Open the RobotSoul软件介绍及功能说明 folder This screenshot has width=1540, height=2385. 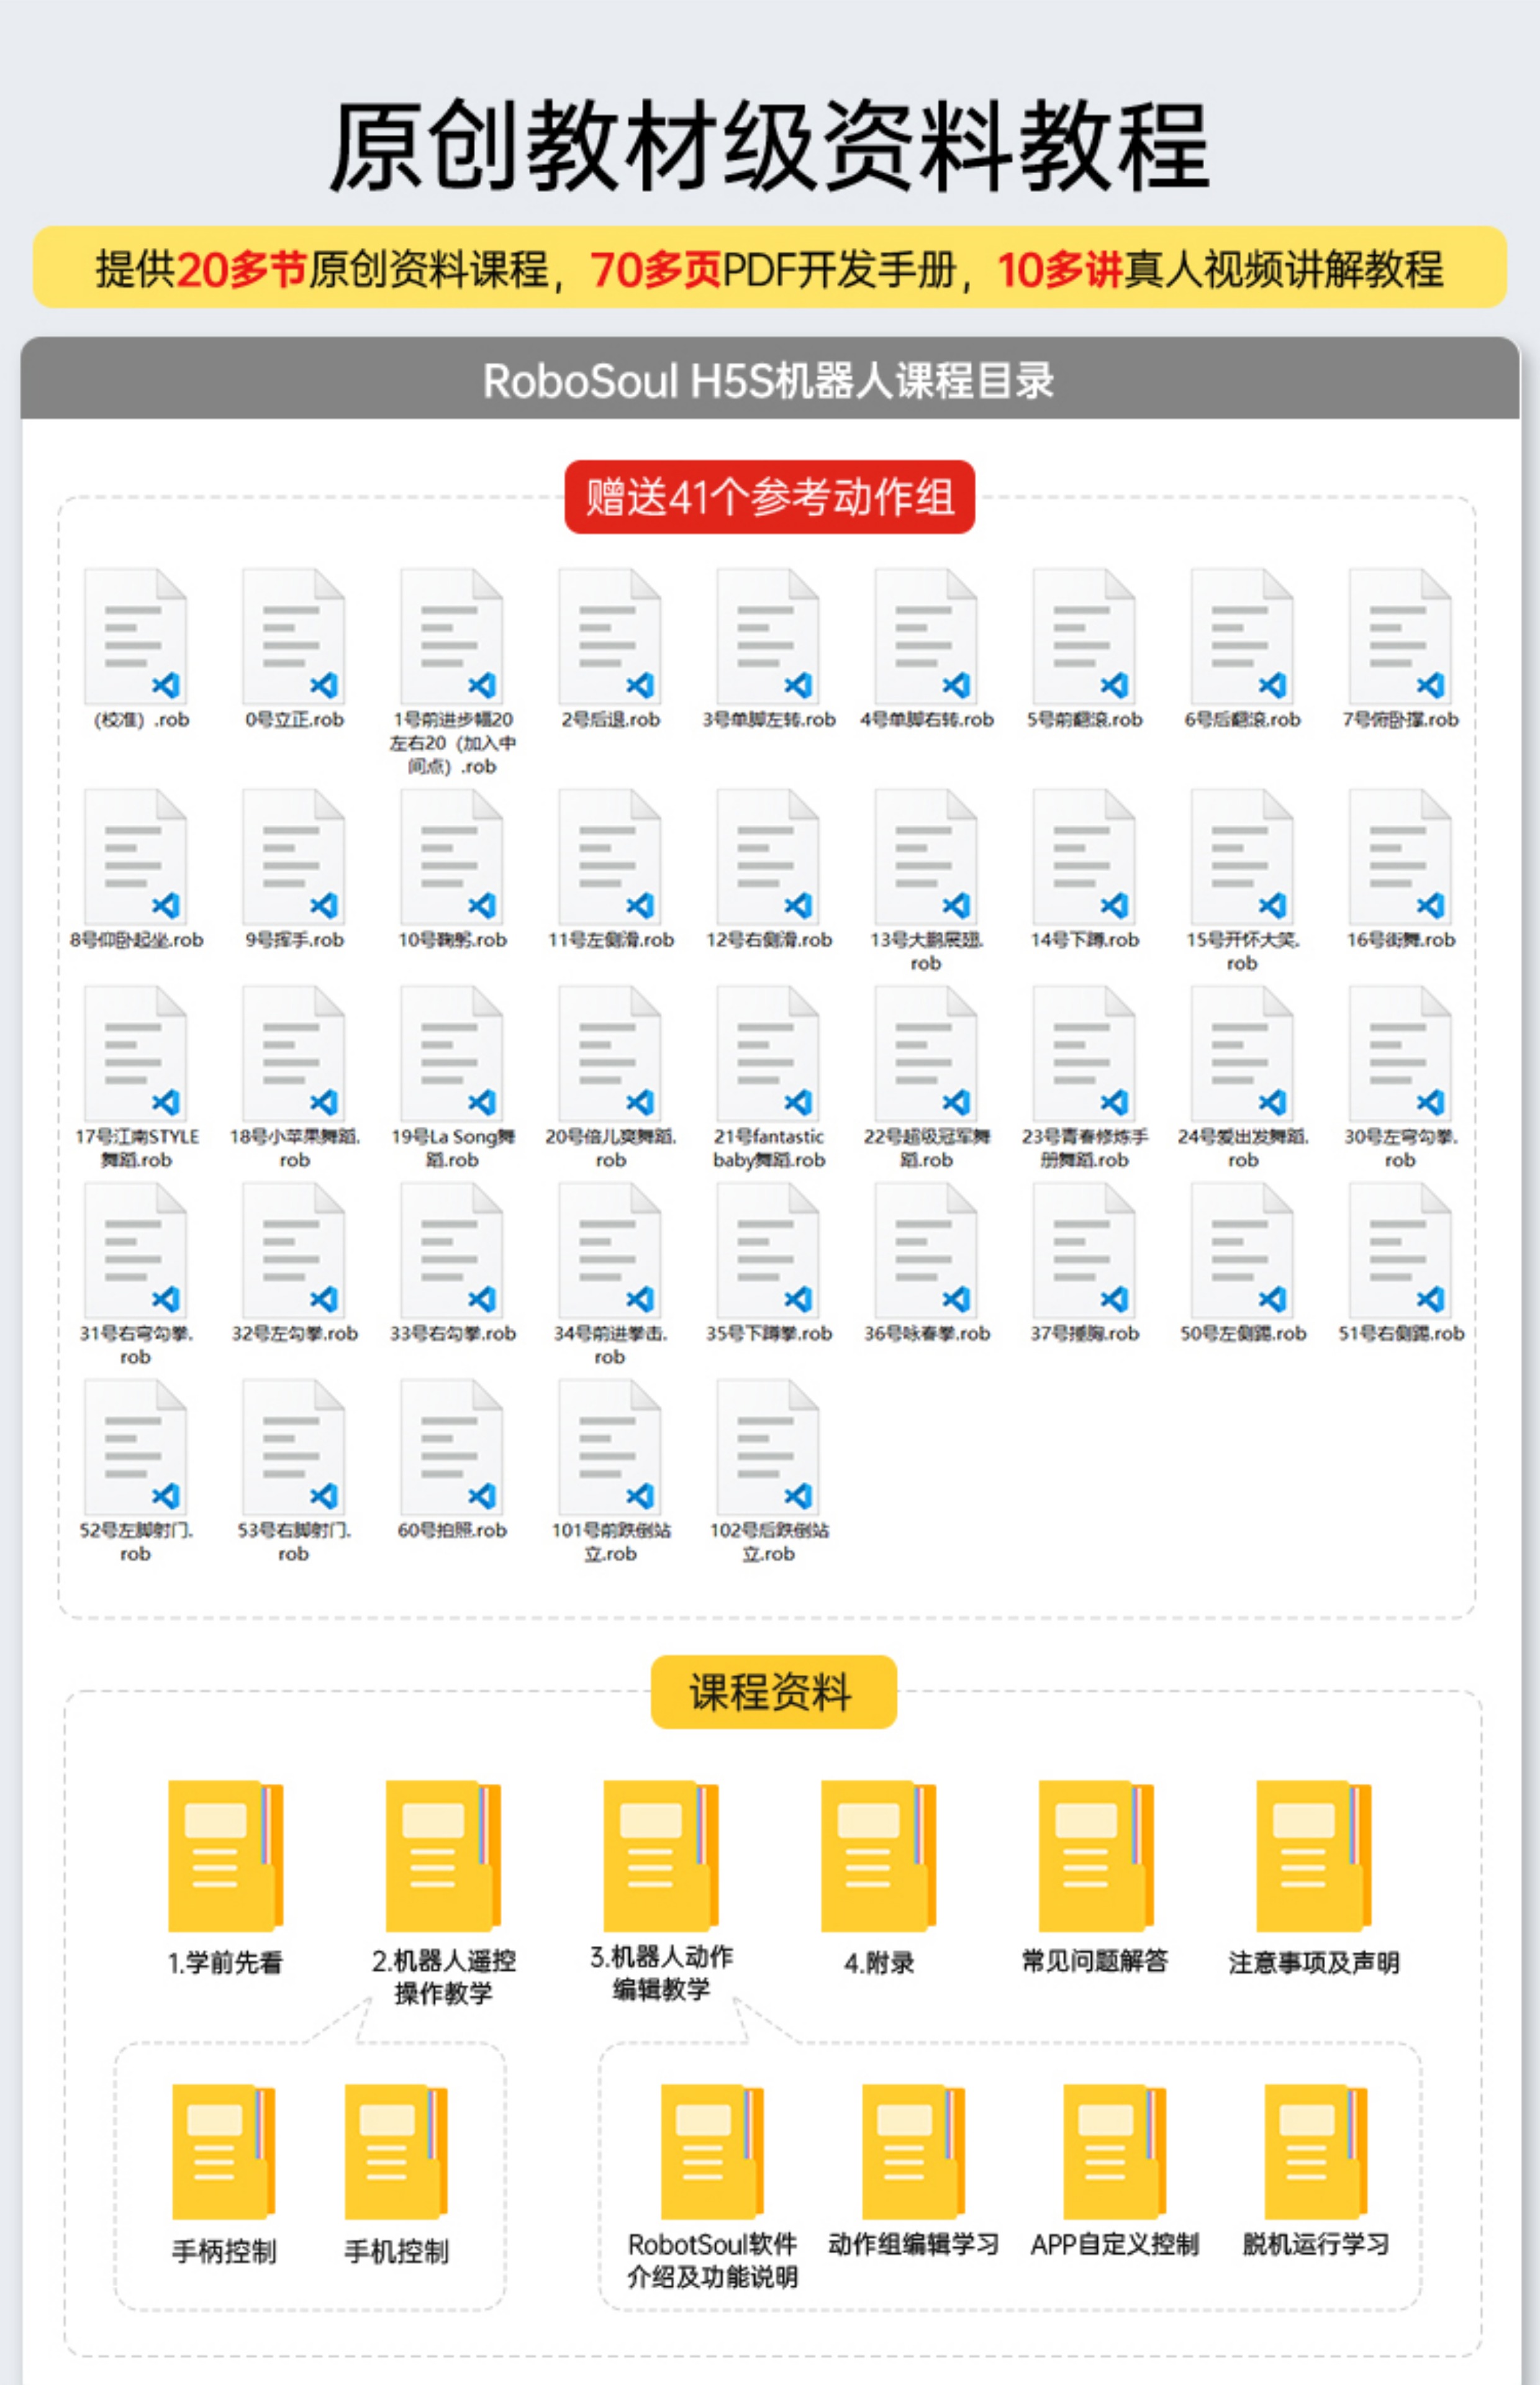point(712,2151)
